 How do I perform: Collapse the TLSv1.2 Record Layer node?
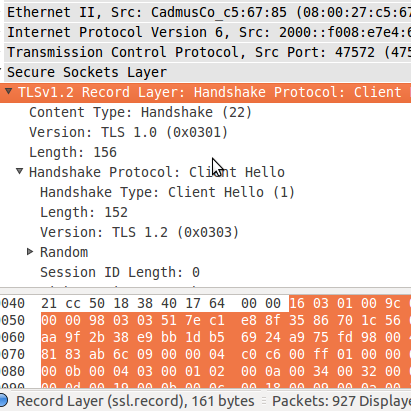[x=9, y=91]
